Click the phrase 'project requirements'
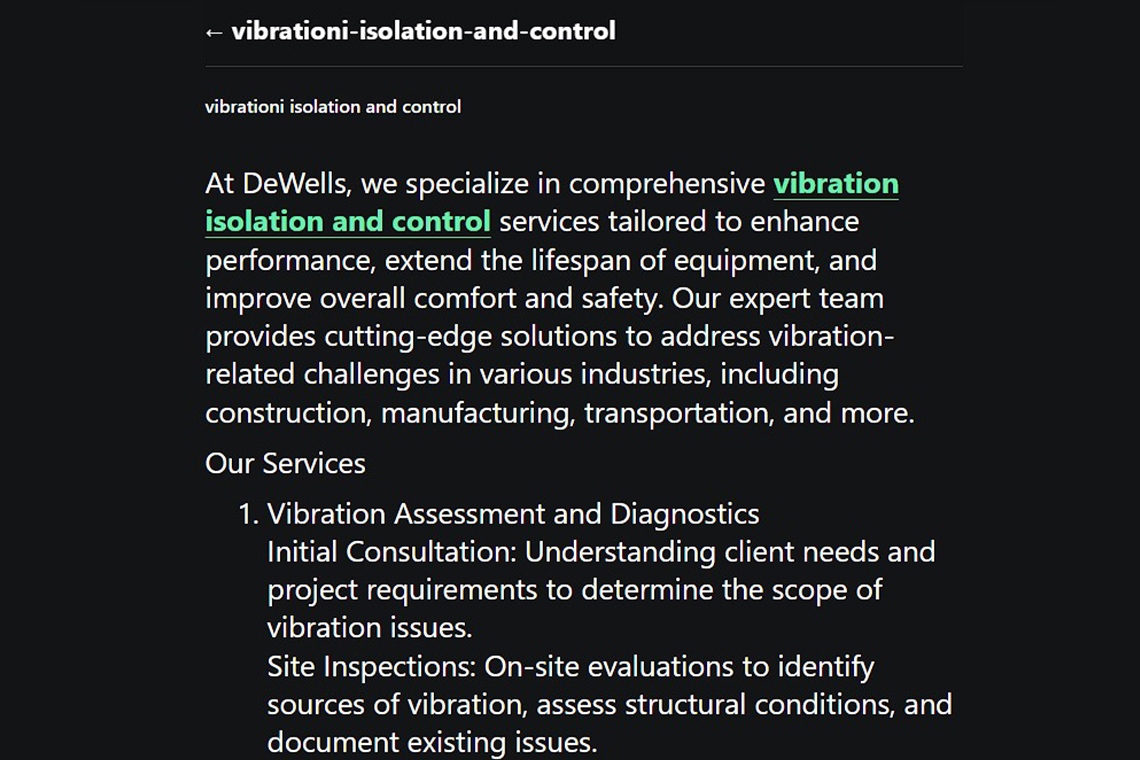1140x760 pixels. pyautogui.click(x=403, y=590)
